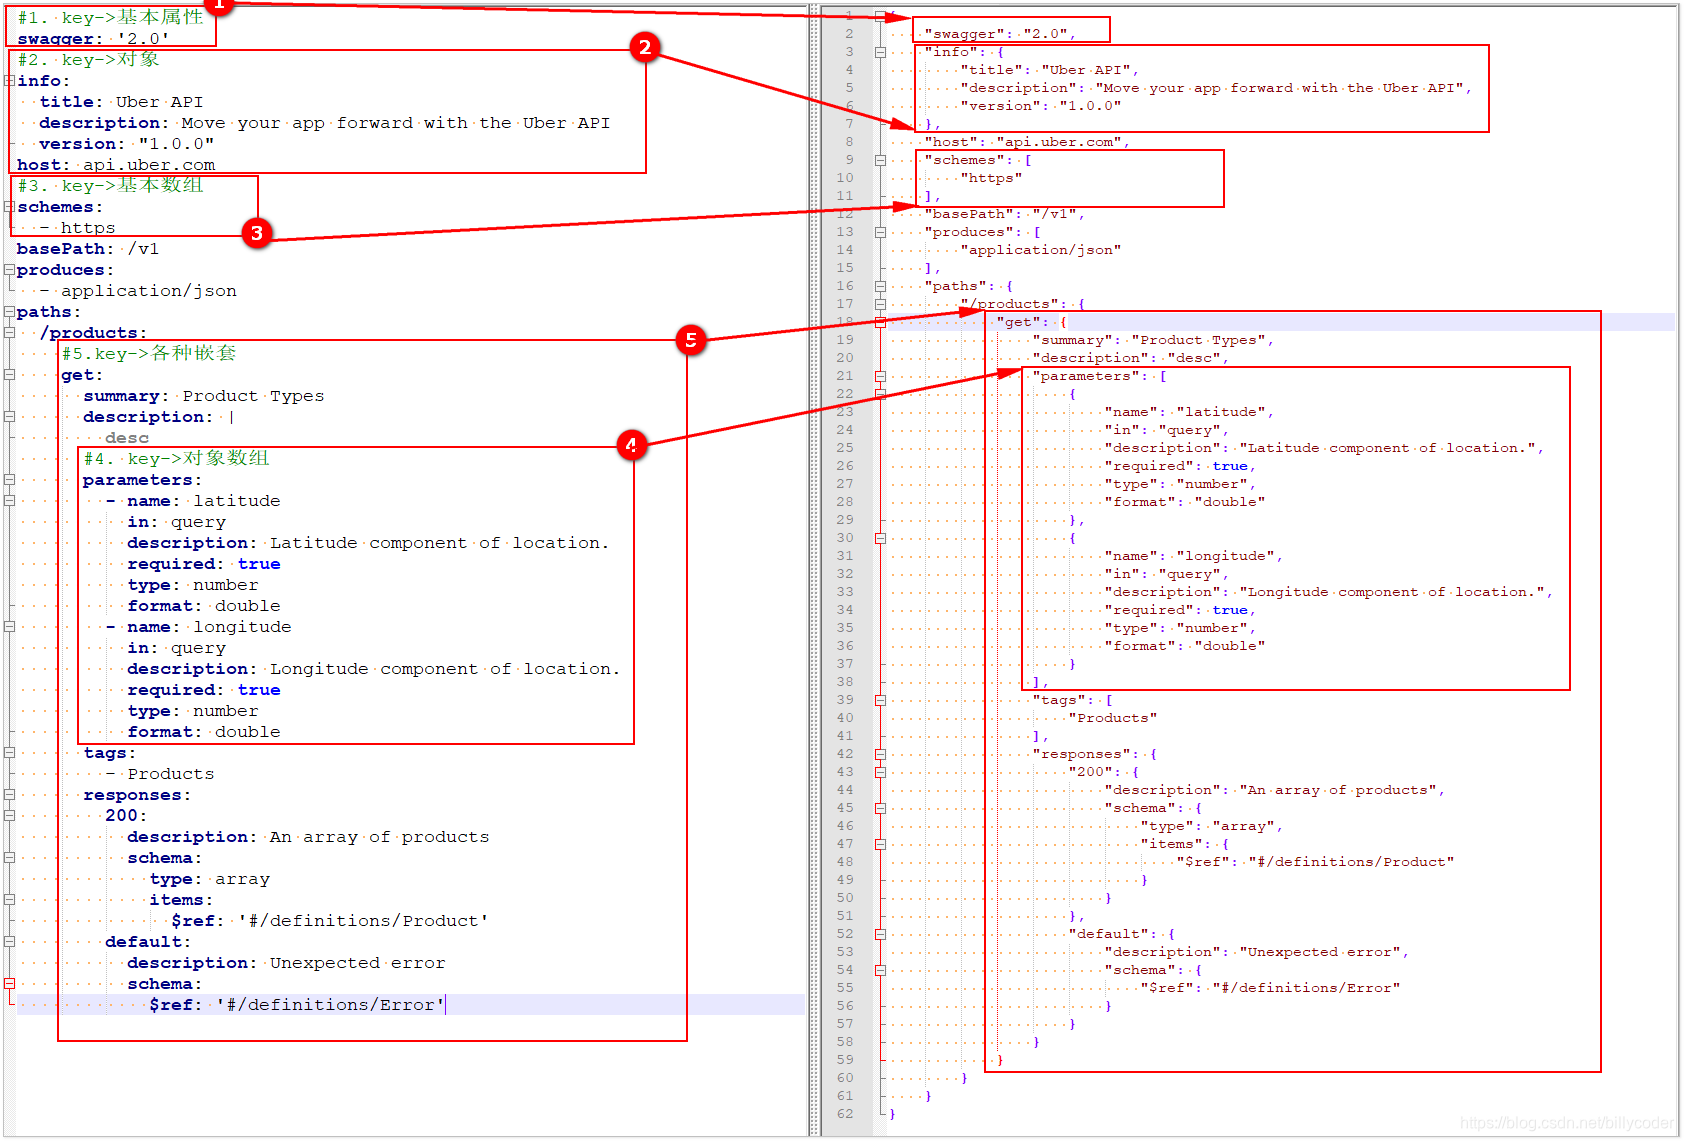The image size is (1684, 1141).
Task: Collapse JSON "responses" object at line 42
Action: 880,754
